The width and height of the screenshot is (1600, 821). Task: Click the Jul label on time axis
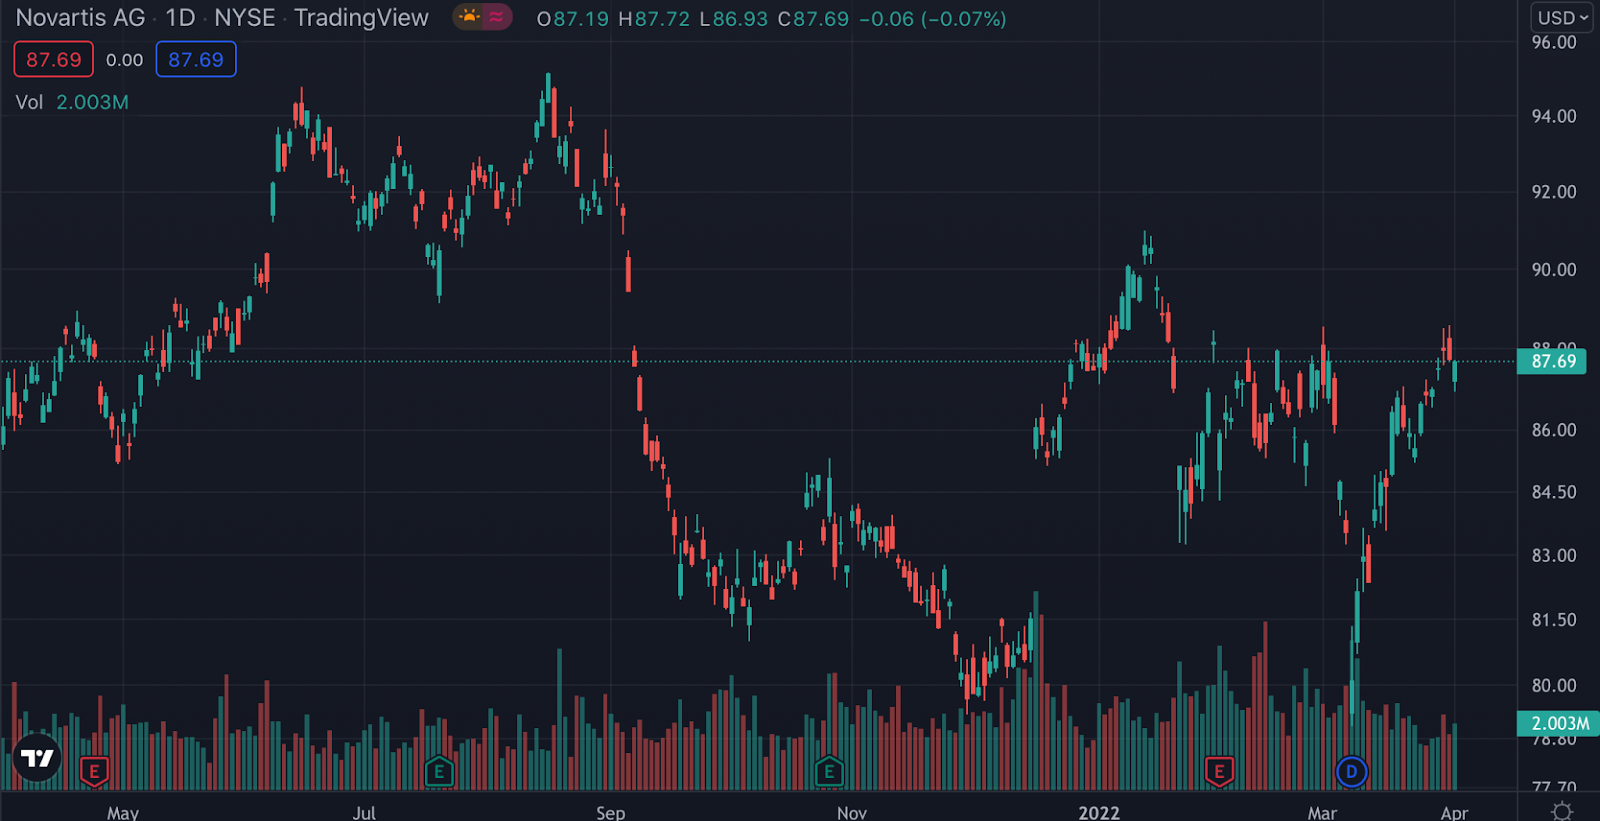(x=364, y=812)
